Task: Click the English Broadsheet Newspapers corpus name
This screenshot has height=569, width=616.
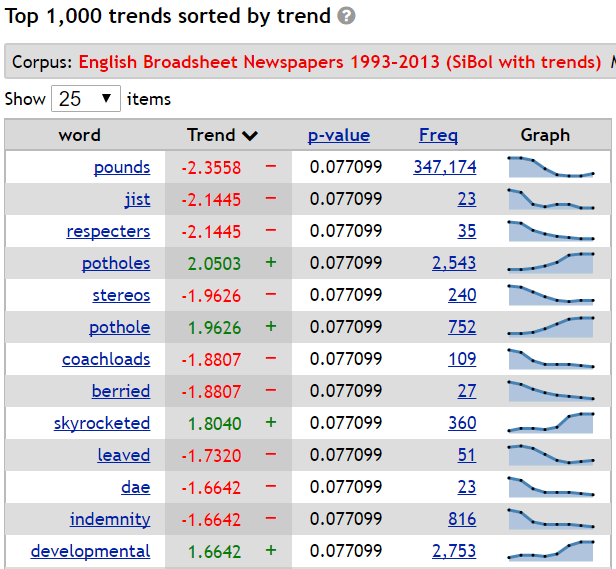Action: [x=340, y=62]
